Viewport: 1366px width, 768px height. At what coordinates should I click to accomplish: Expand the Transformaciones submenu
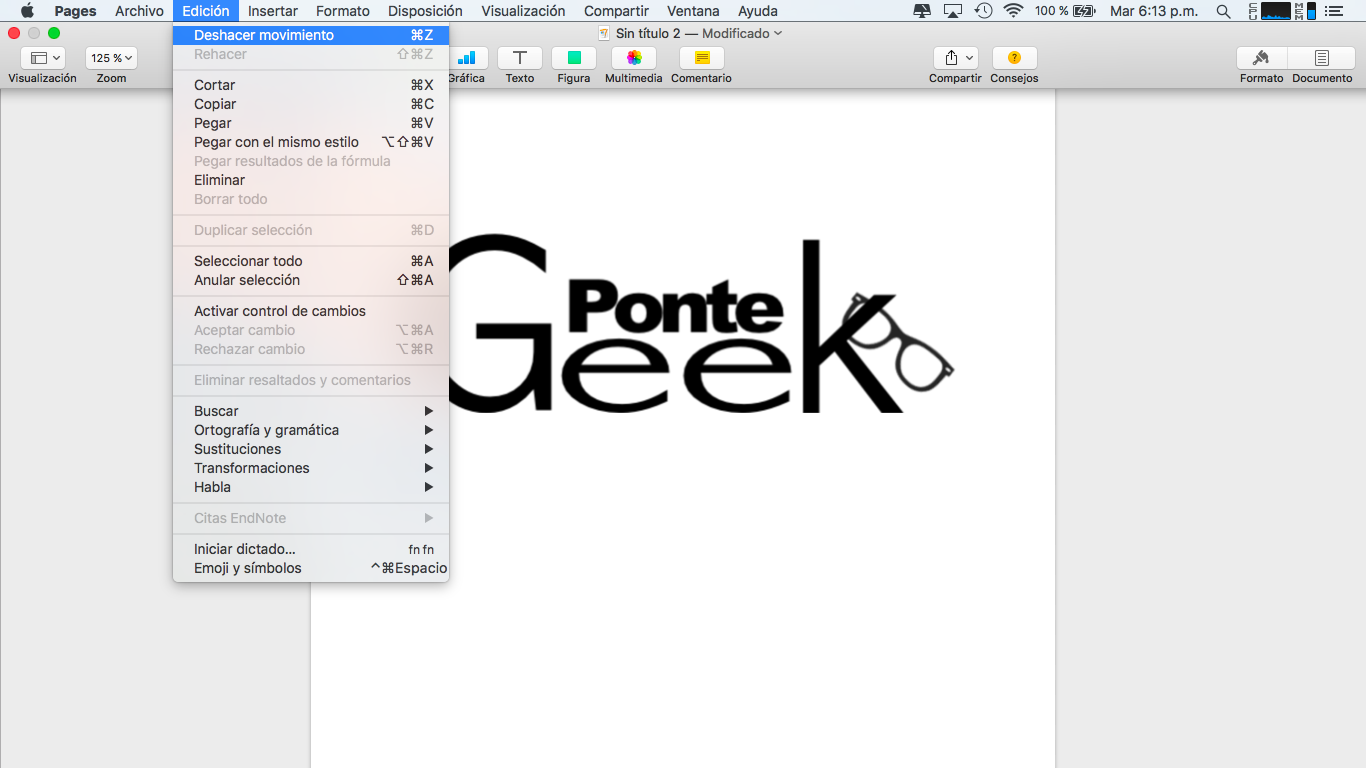[311, 468]
